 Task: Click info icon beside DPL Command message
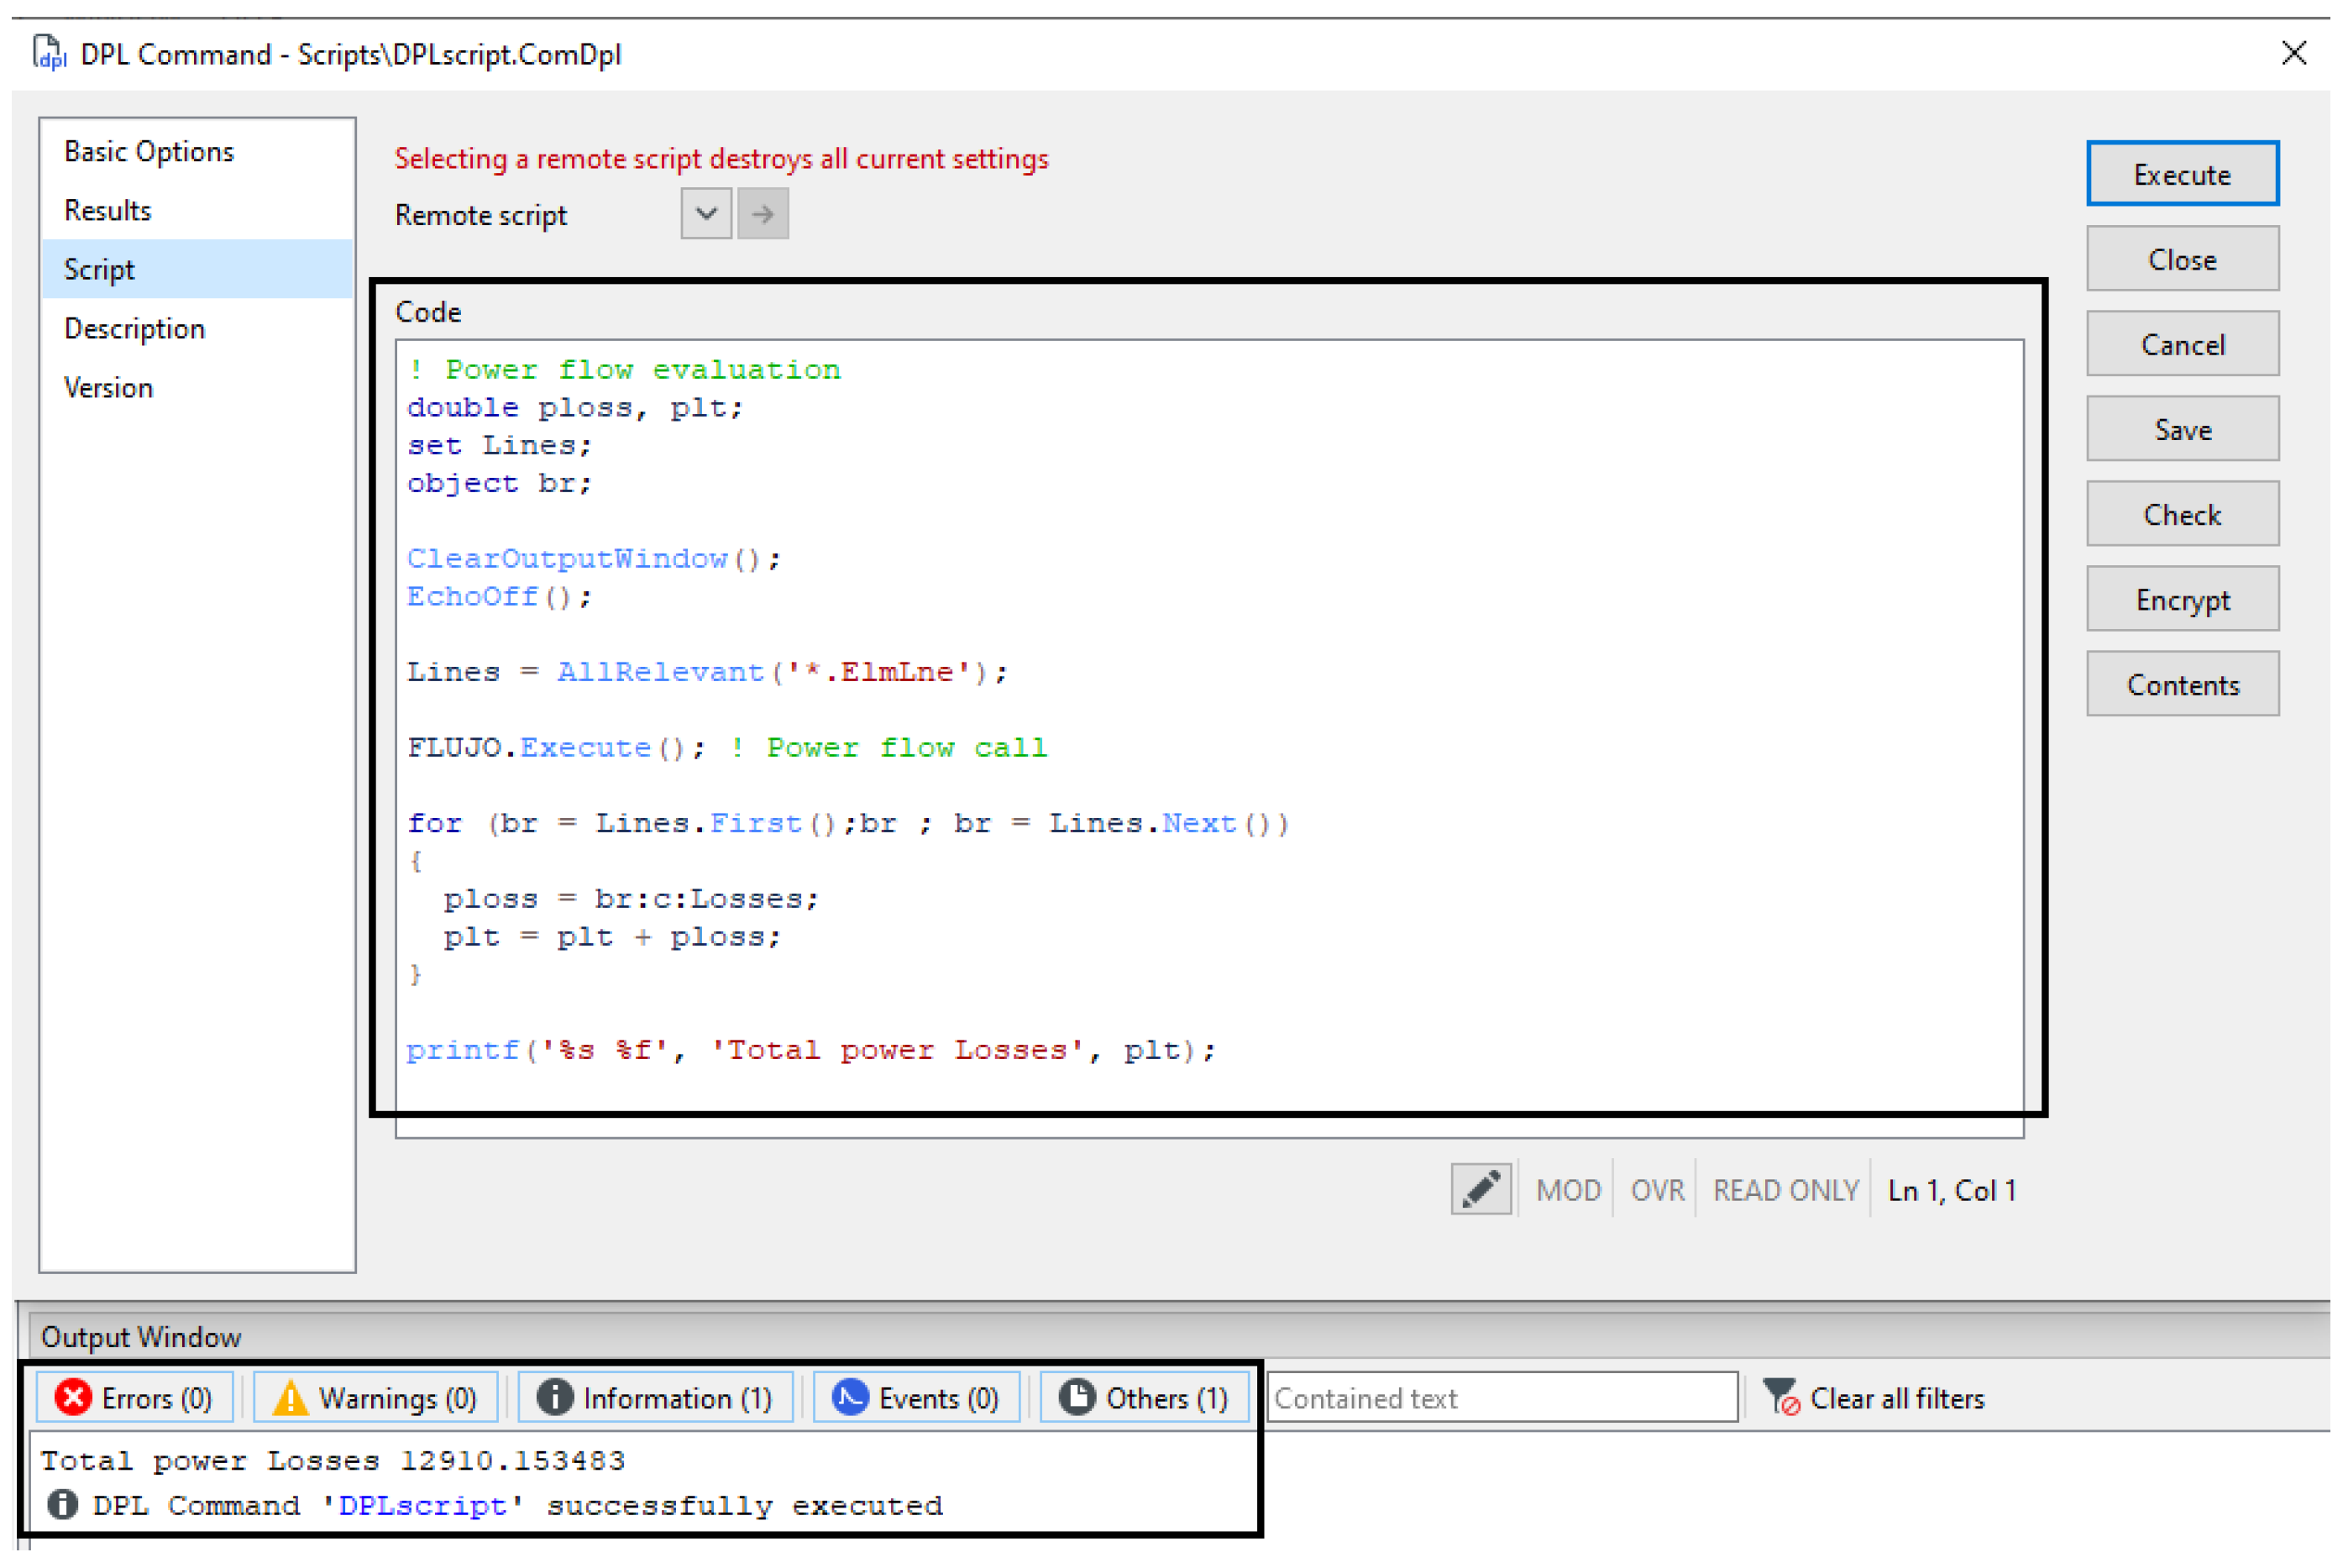(63, 1504)
